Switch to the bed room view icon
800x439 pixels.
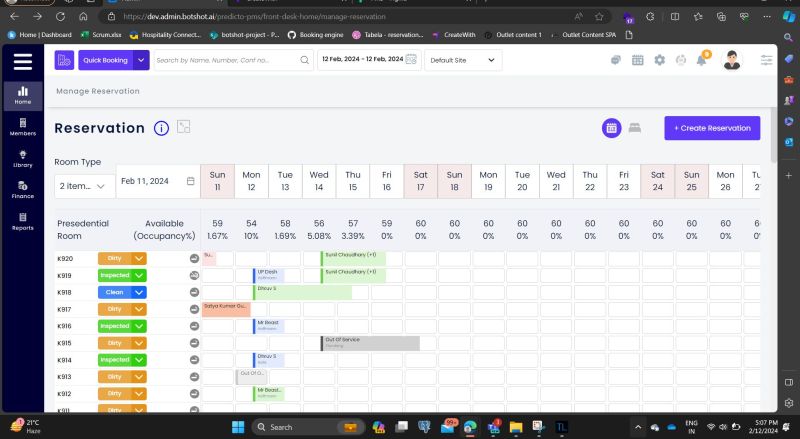[x=634, y=128]
